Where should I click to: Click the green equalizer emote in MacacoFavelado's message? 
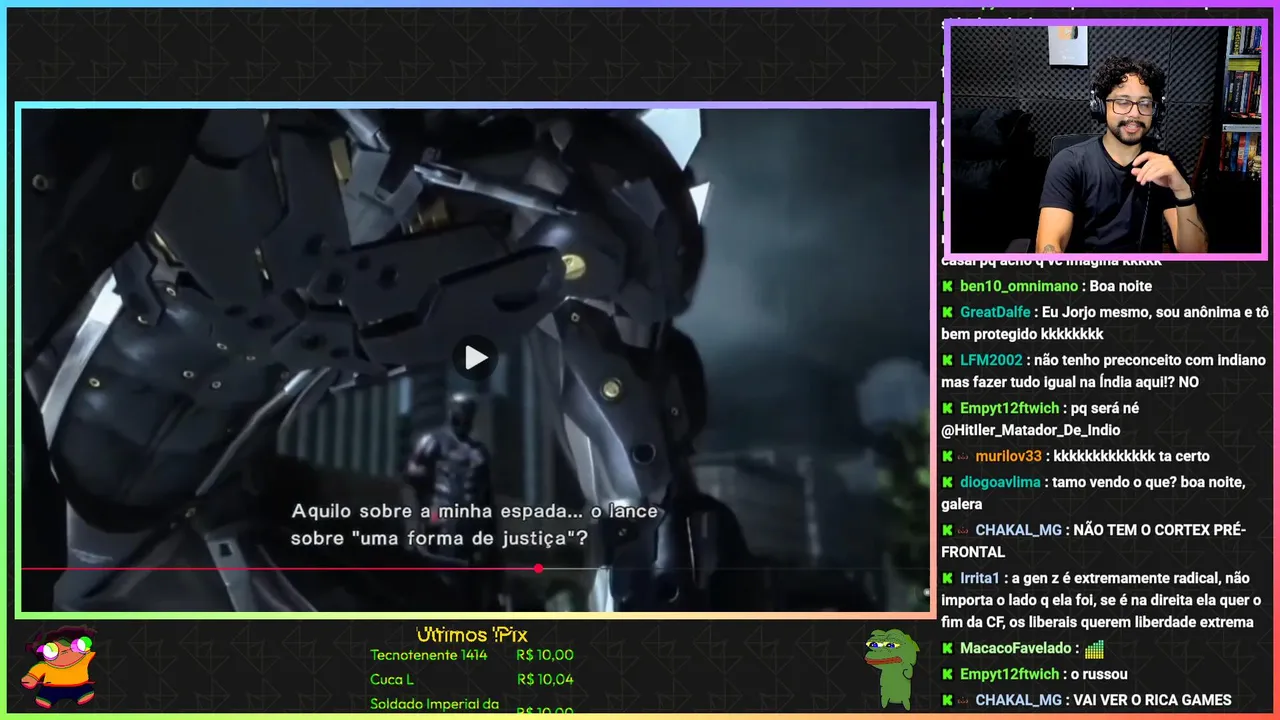1093,649
